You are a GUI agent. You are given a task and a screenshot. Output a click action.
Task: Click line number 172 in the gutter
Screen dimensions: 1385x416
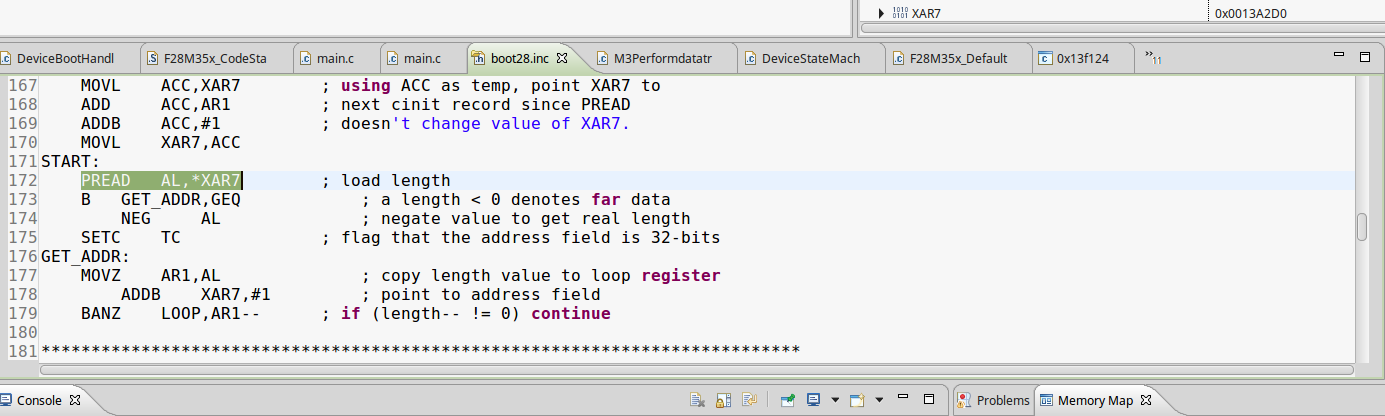(21, 181)
